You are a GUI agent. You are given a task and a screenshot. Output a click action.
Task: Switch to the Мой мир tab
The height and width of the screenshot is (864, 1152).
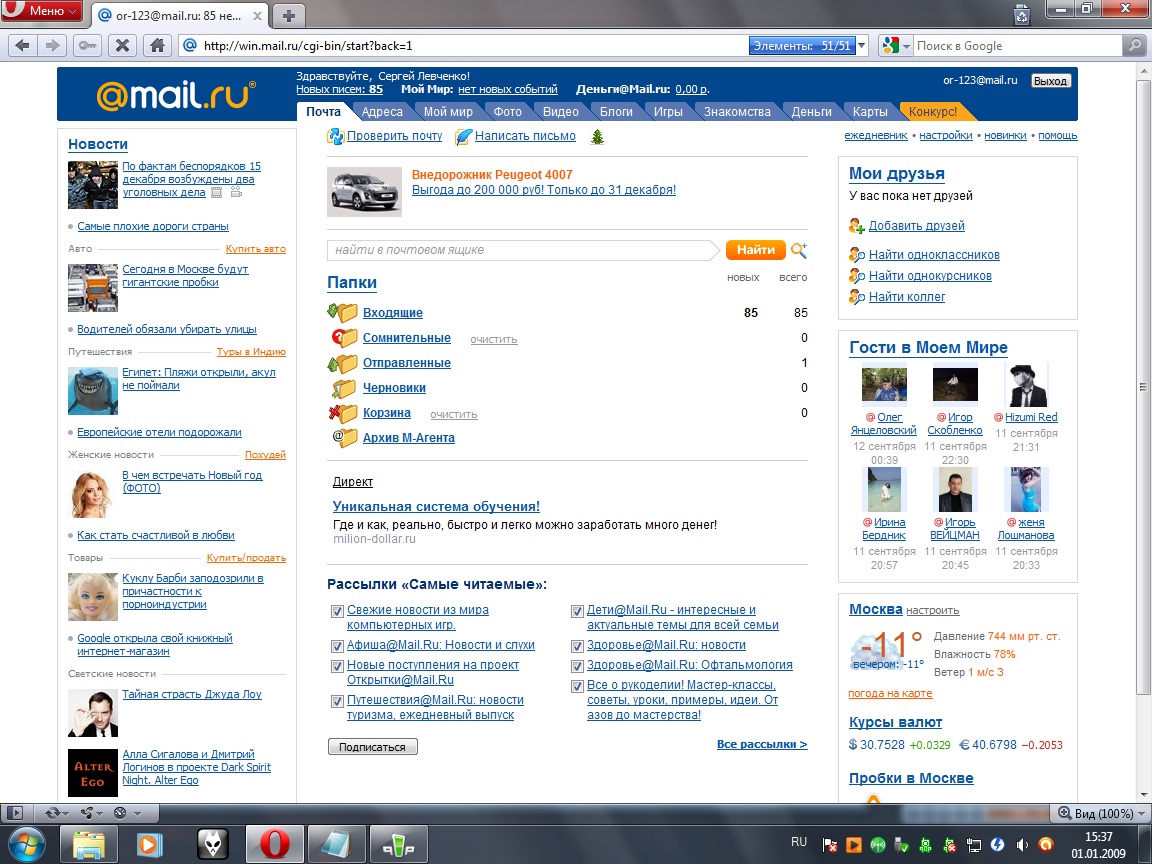[448, 112]
